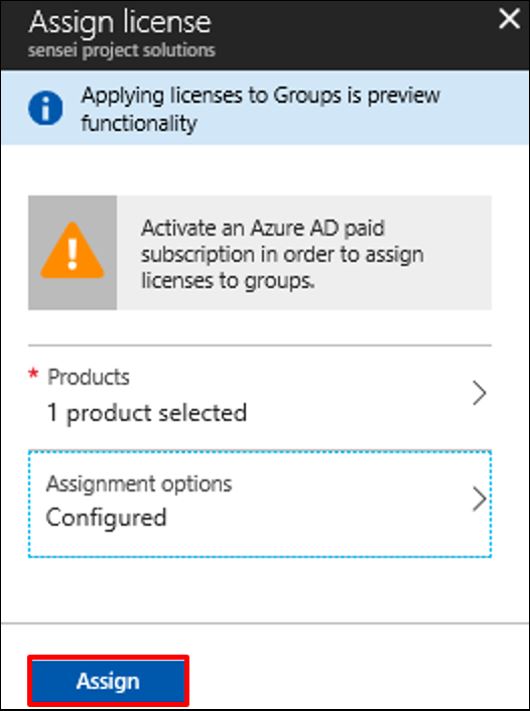Select the 'Configured' status text
Viewport: 530px width, 711px height.
click(x=106, y=517)
